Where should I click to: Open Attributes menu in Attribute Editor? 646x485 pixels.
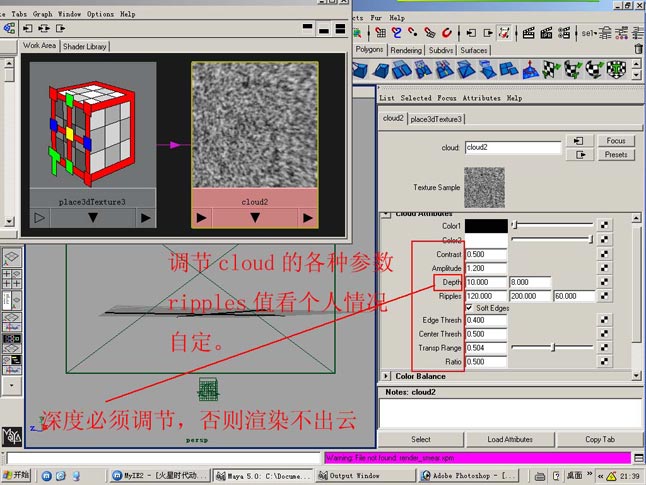click(x=481, y=98)
